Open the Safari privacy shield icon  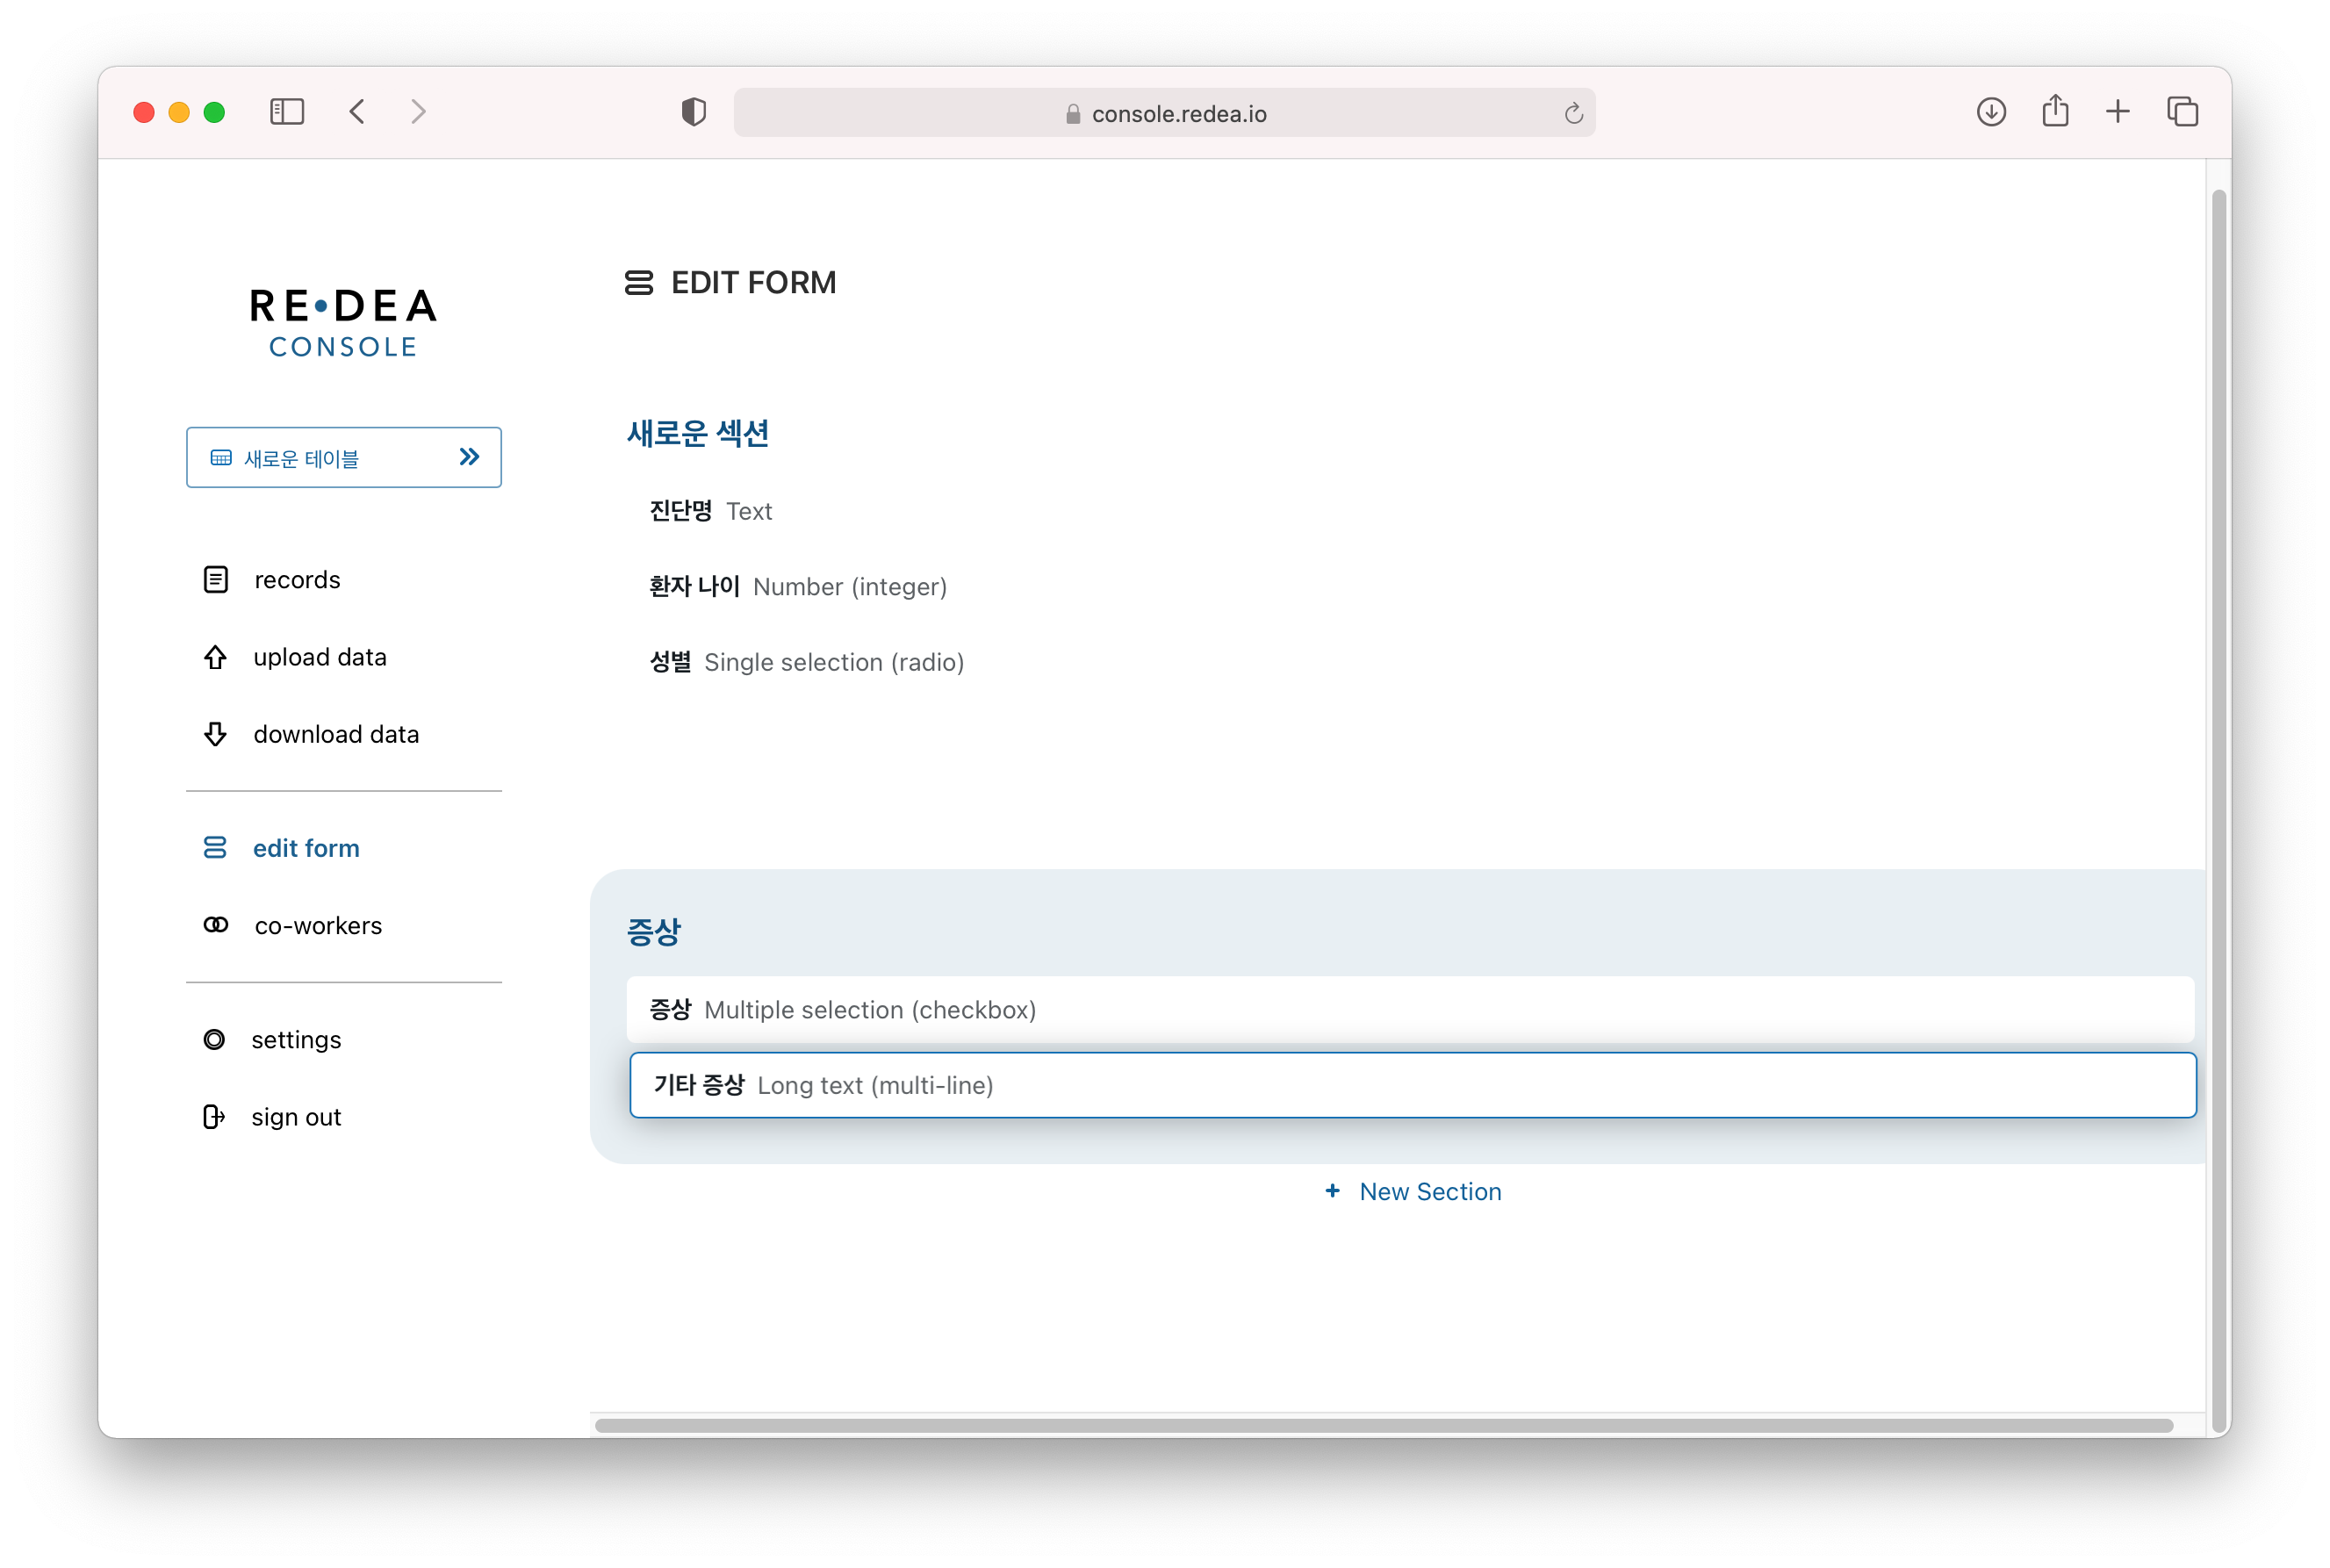pyautogui.click(x=693, y=112)
